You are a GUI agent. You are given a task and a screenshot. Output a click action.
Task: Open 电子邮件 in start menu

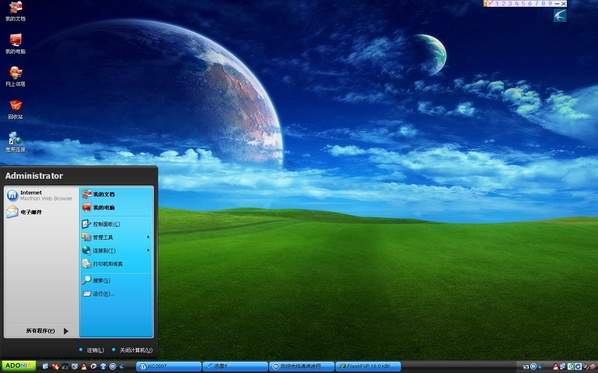click(24, 212)
